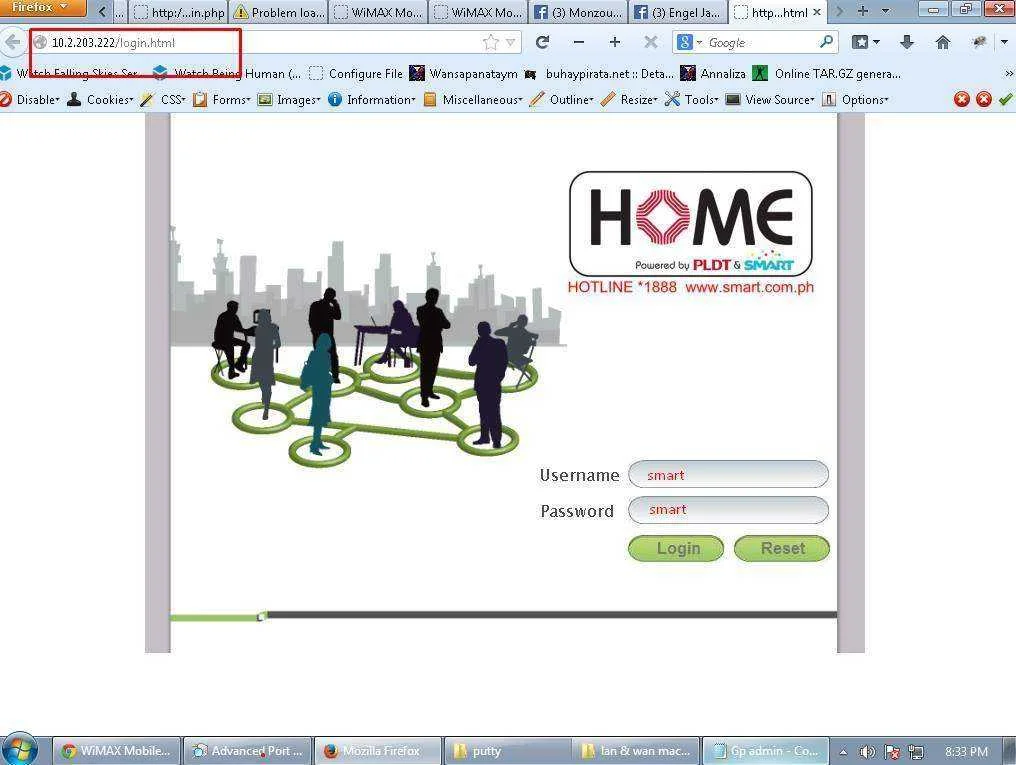This screenshot has width=1016, height=765.
Task: Open the Online TAR.GZ genera... bookmark
Action: 827,74
